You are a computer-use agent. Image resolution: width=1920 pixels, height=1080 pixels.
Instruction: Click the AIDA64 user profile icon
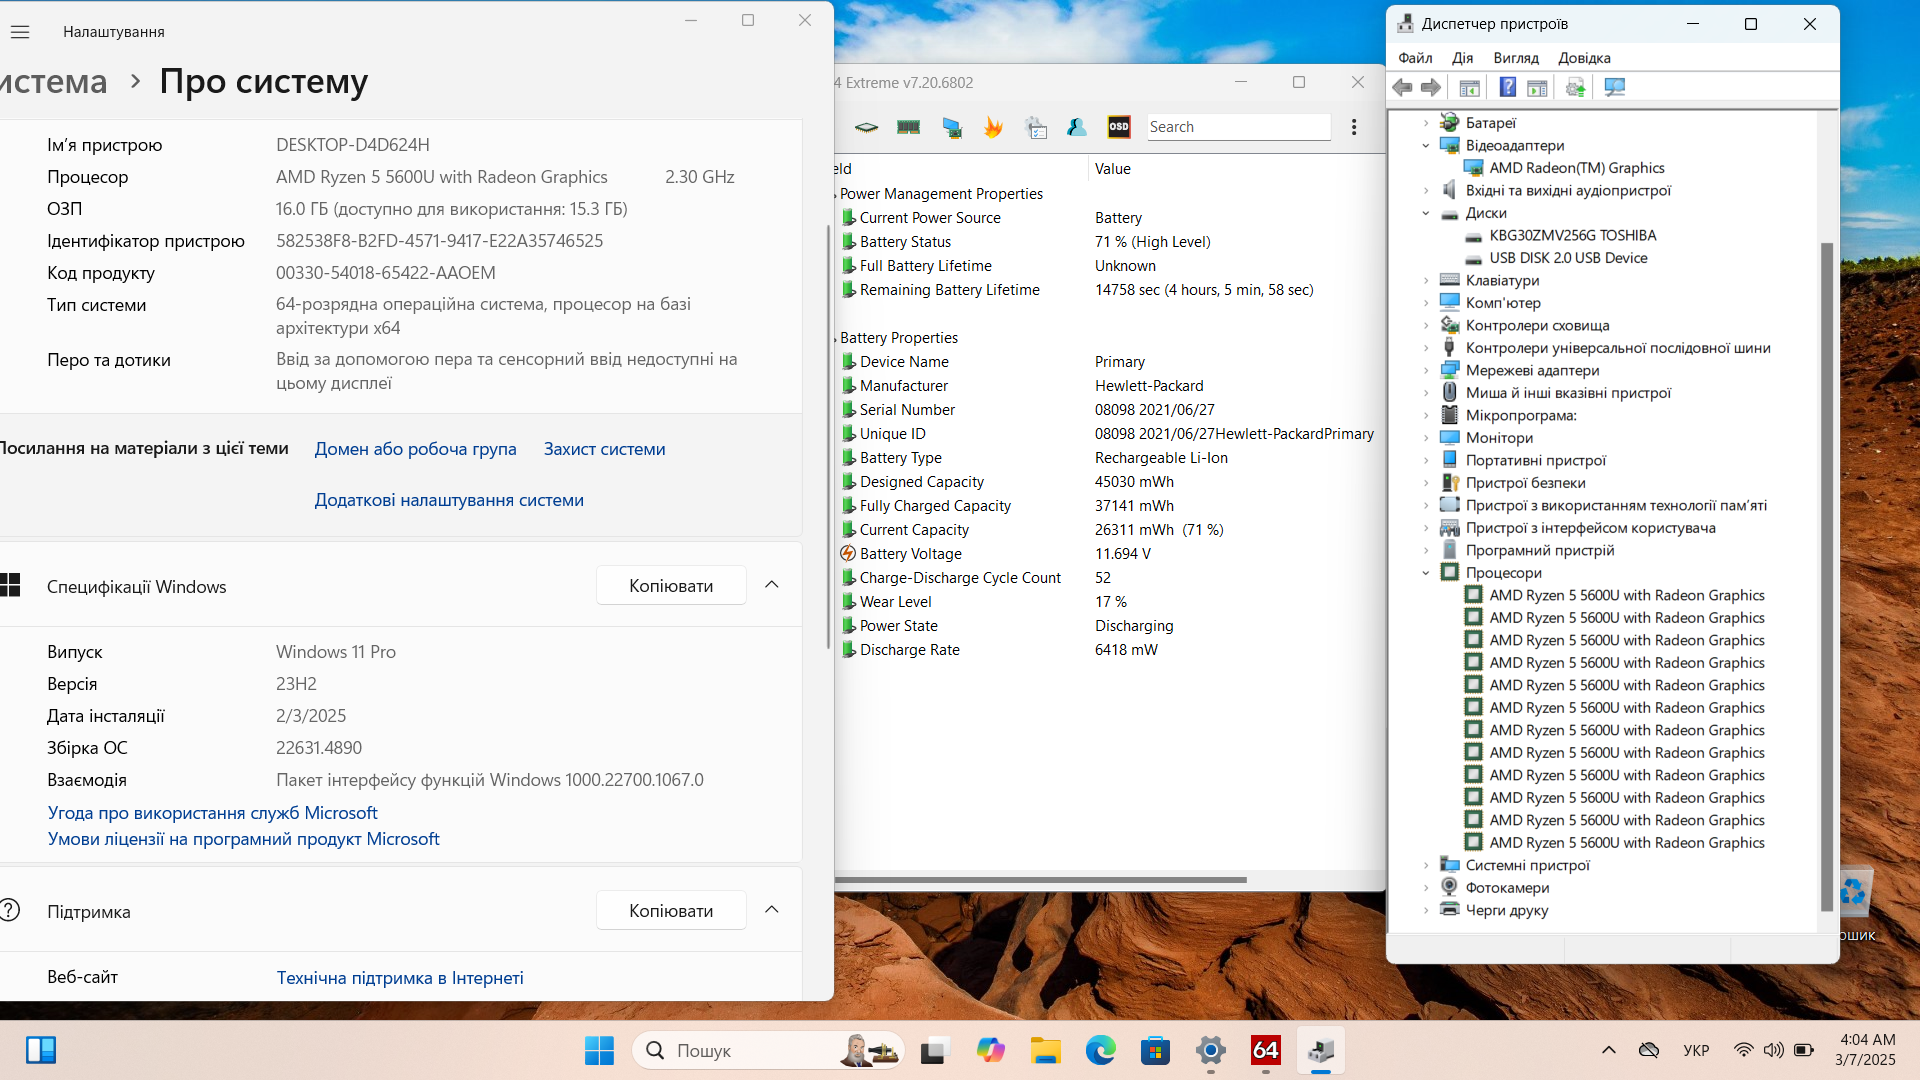tap(1077, 127)
